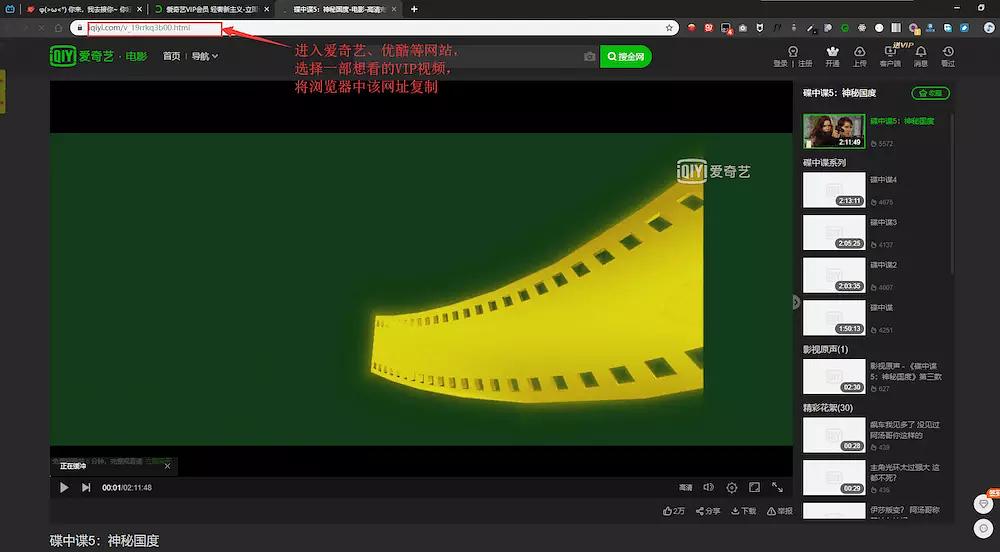Select the active 碟中谍5 browser tab
The image size is (1000, 552).
click(x=339, y=10)
